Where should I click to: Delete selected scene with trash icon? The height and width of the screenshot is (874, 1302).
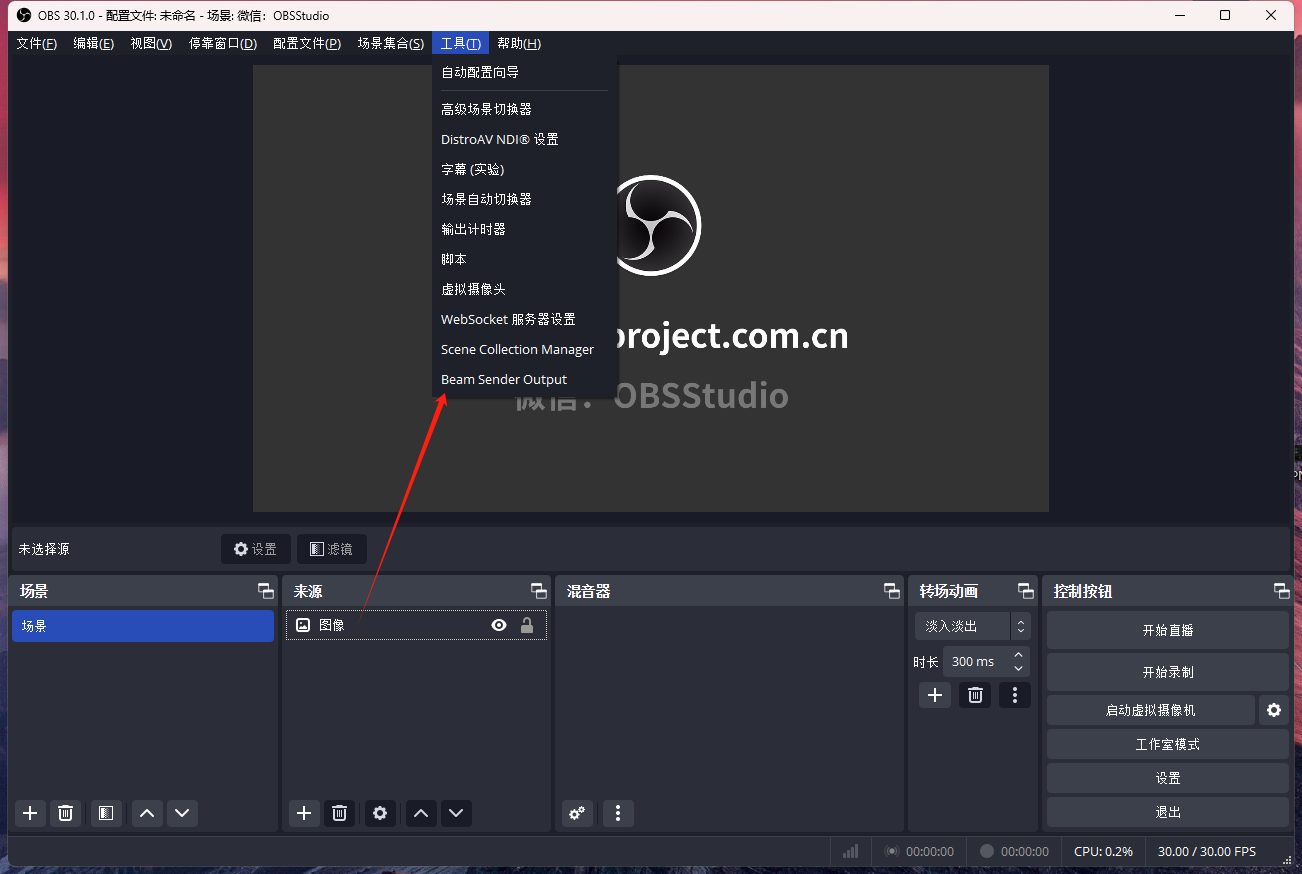pyautogui.click(x=66, y=813)
